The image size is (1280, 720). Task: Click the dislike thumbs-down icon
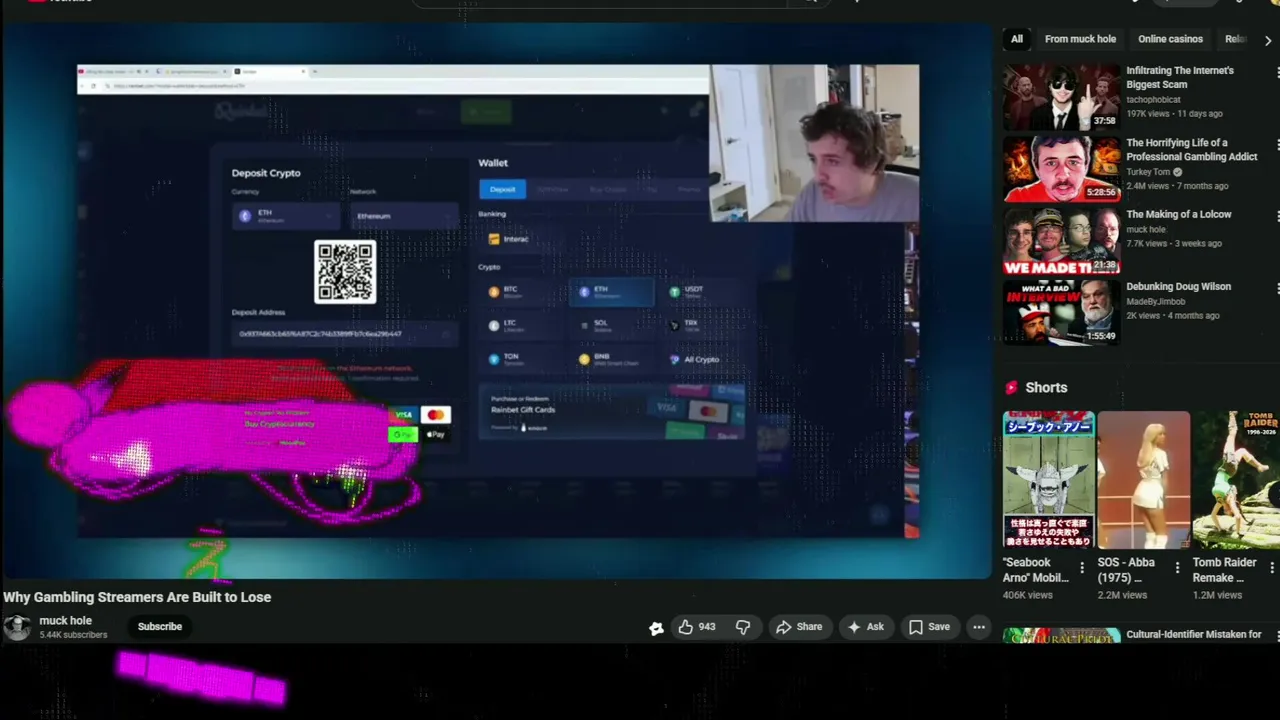743,627
